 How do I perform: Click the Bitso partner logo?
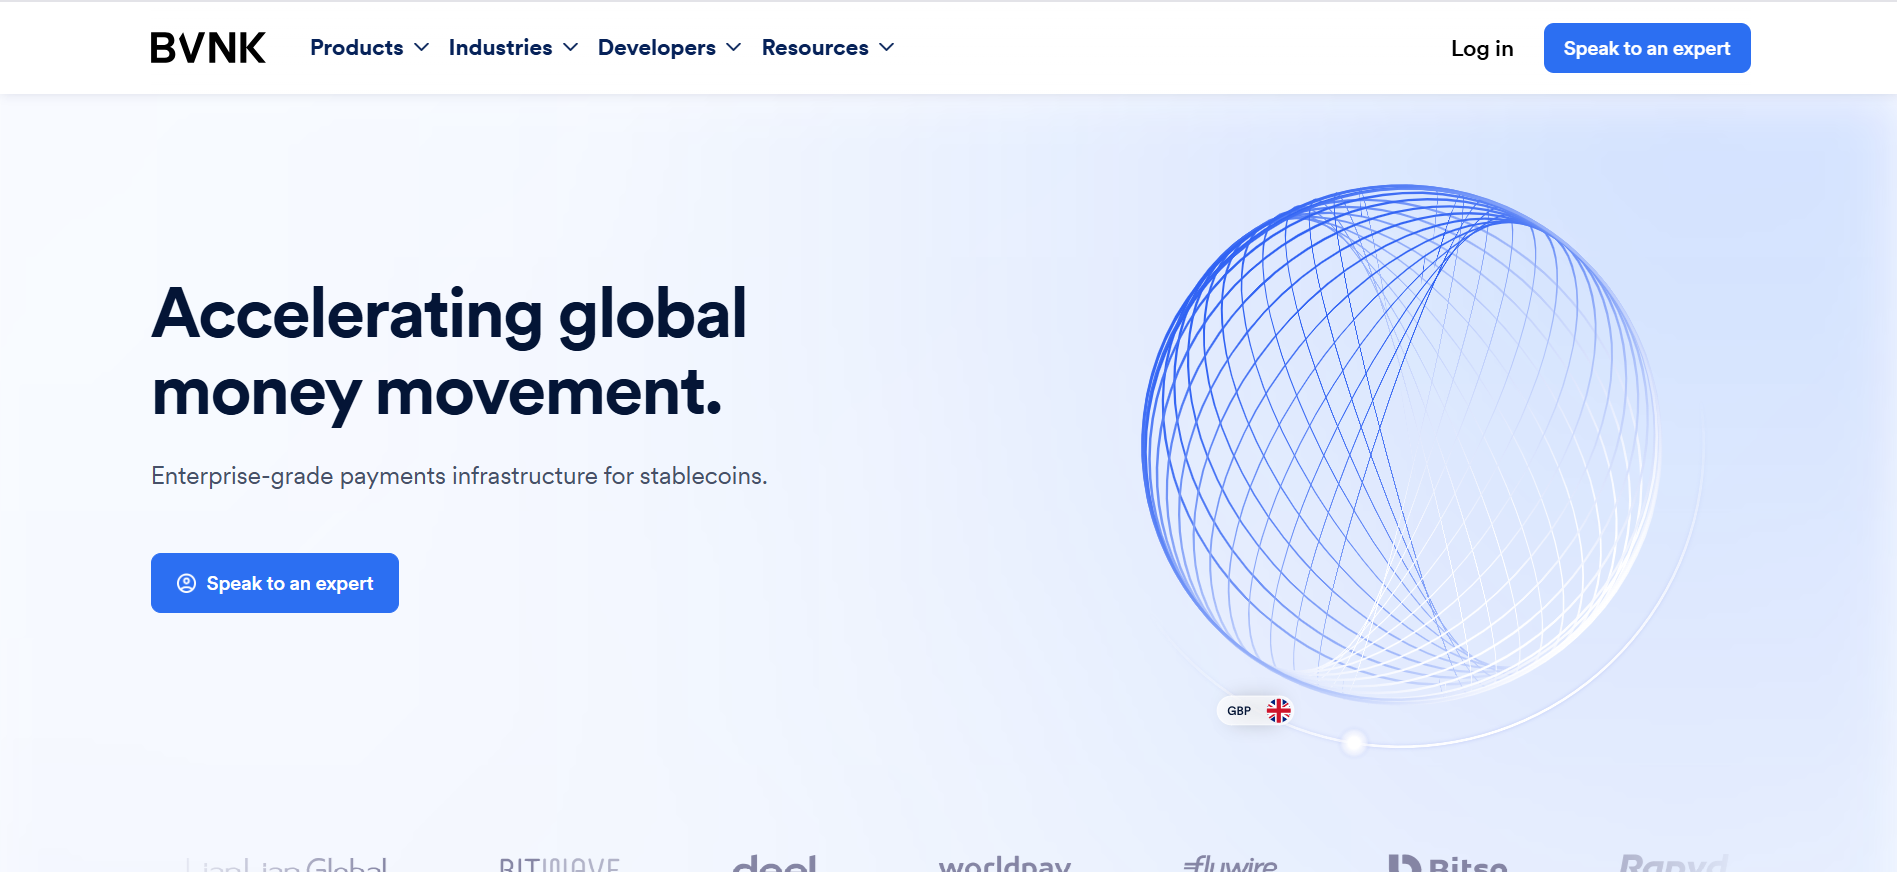tap(1448, 863)
